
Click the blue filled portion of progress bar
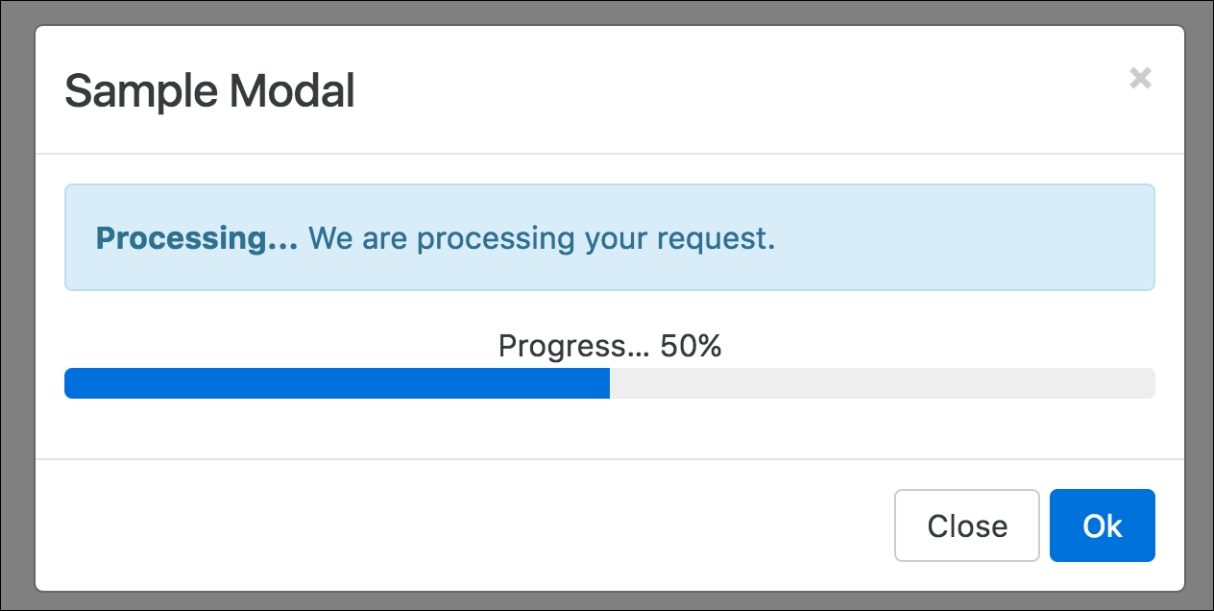tap(337, 384)
